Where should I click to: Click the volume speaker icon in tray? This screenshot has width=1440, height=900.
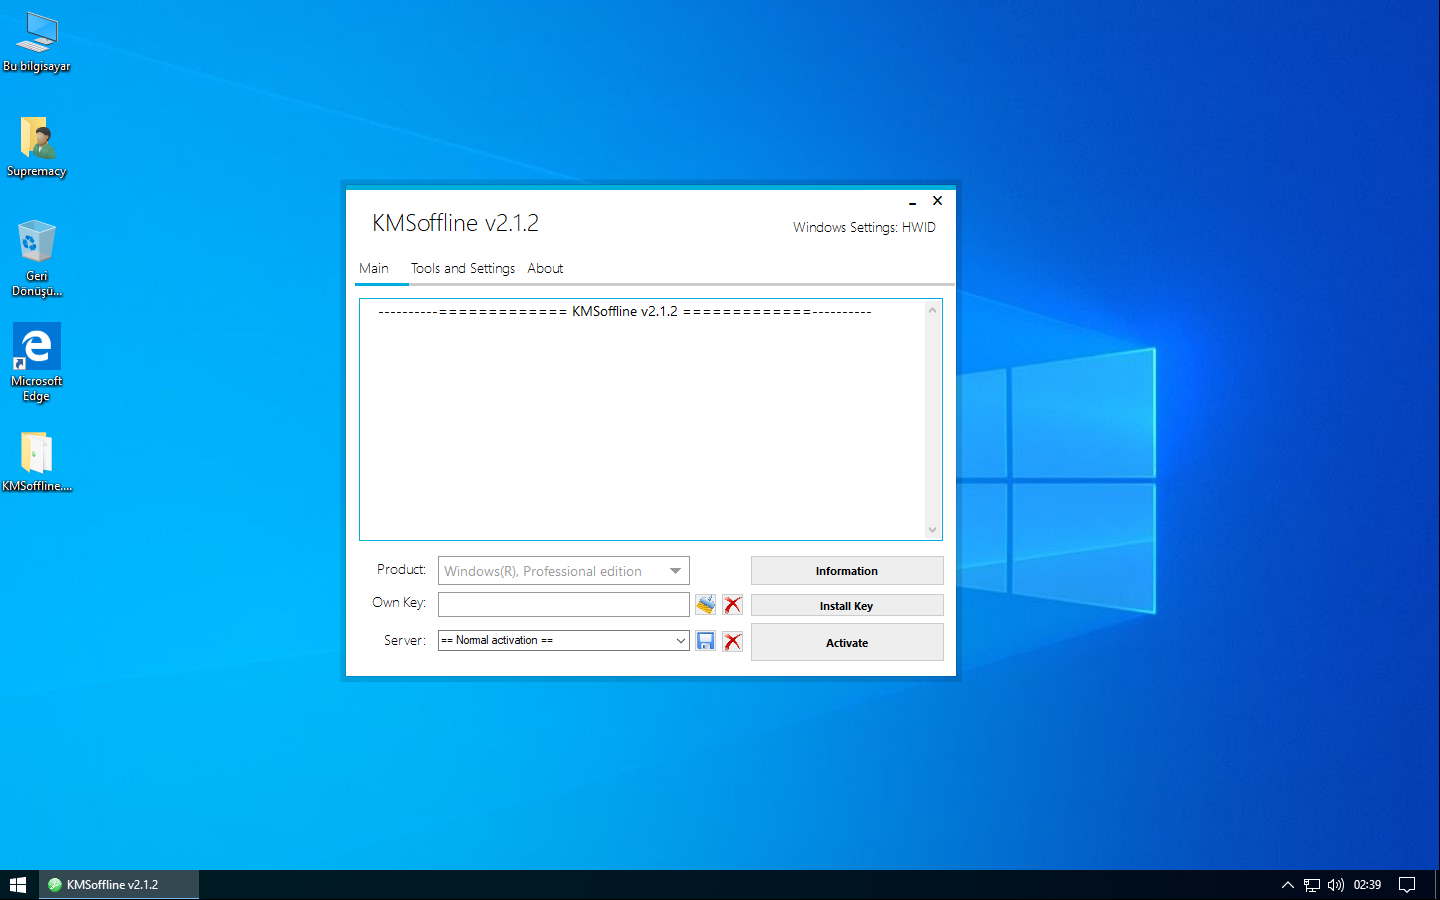click(x=1336, y=885)
